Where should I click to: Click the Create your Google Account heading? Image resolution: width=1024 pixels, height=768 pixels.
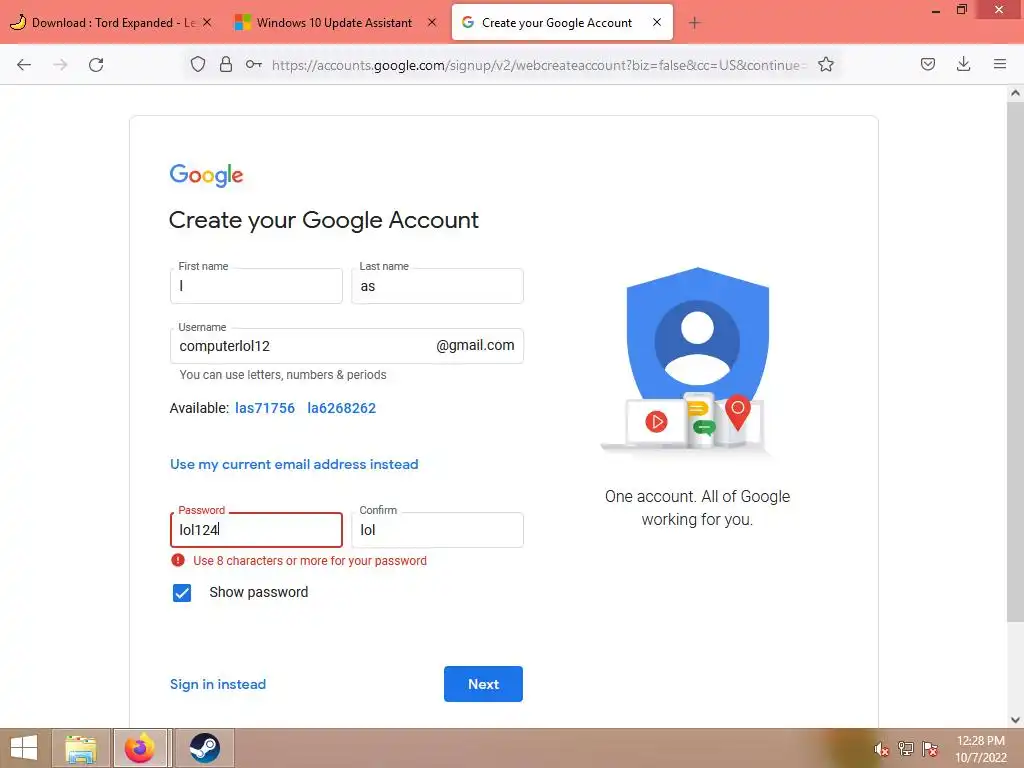pos(324,220)
